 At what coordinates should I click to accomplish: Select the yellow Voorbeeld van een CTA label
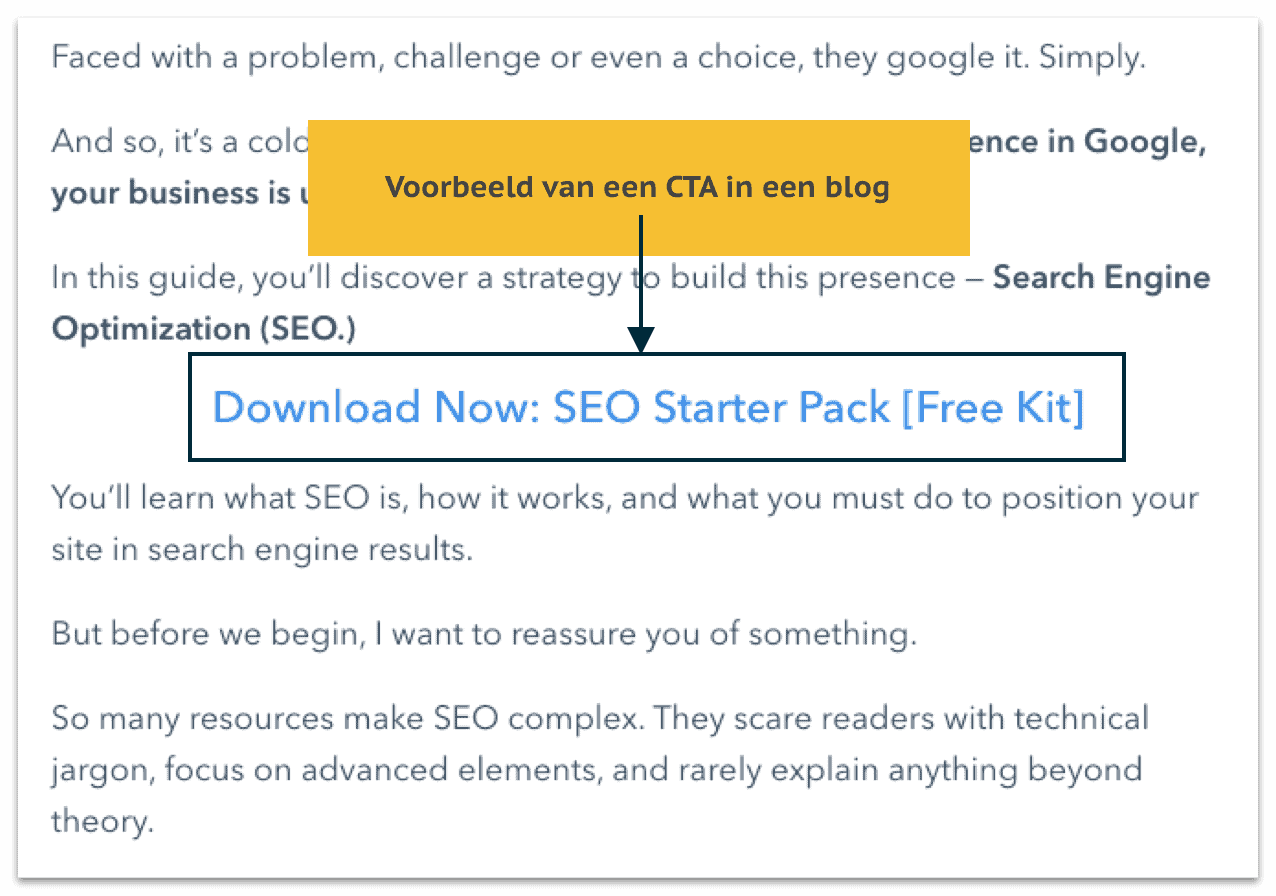point(638,187)
